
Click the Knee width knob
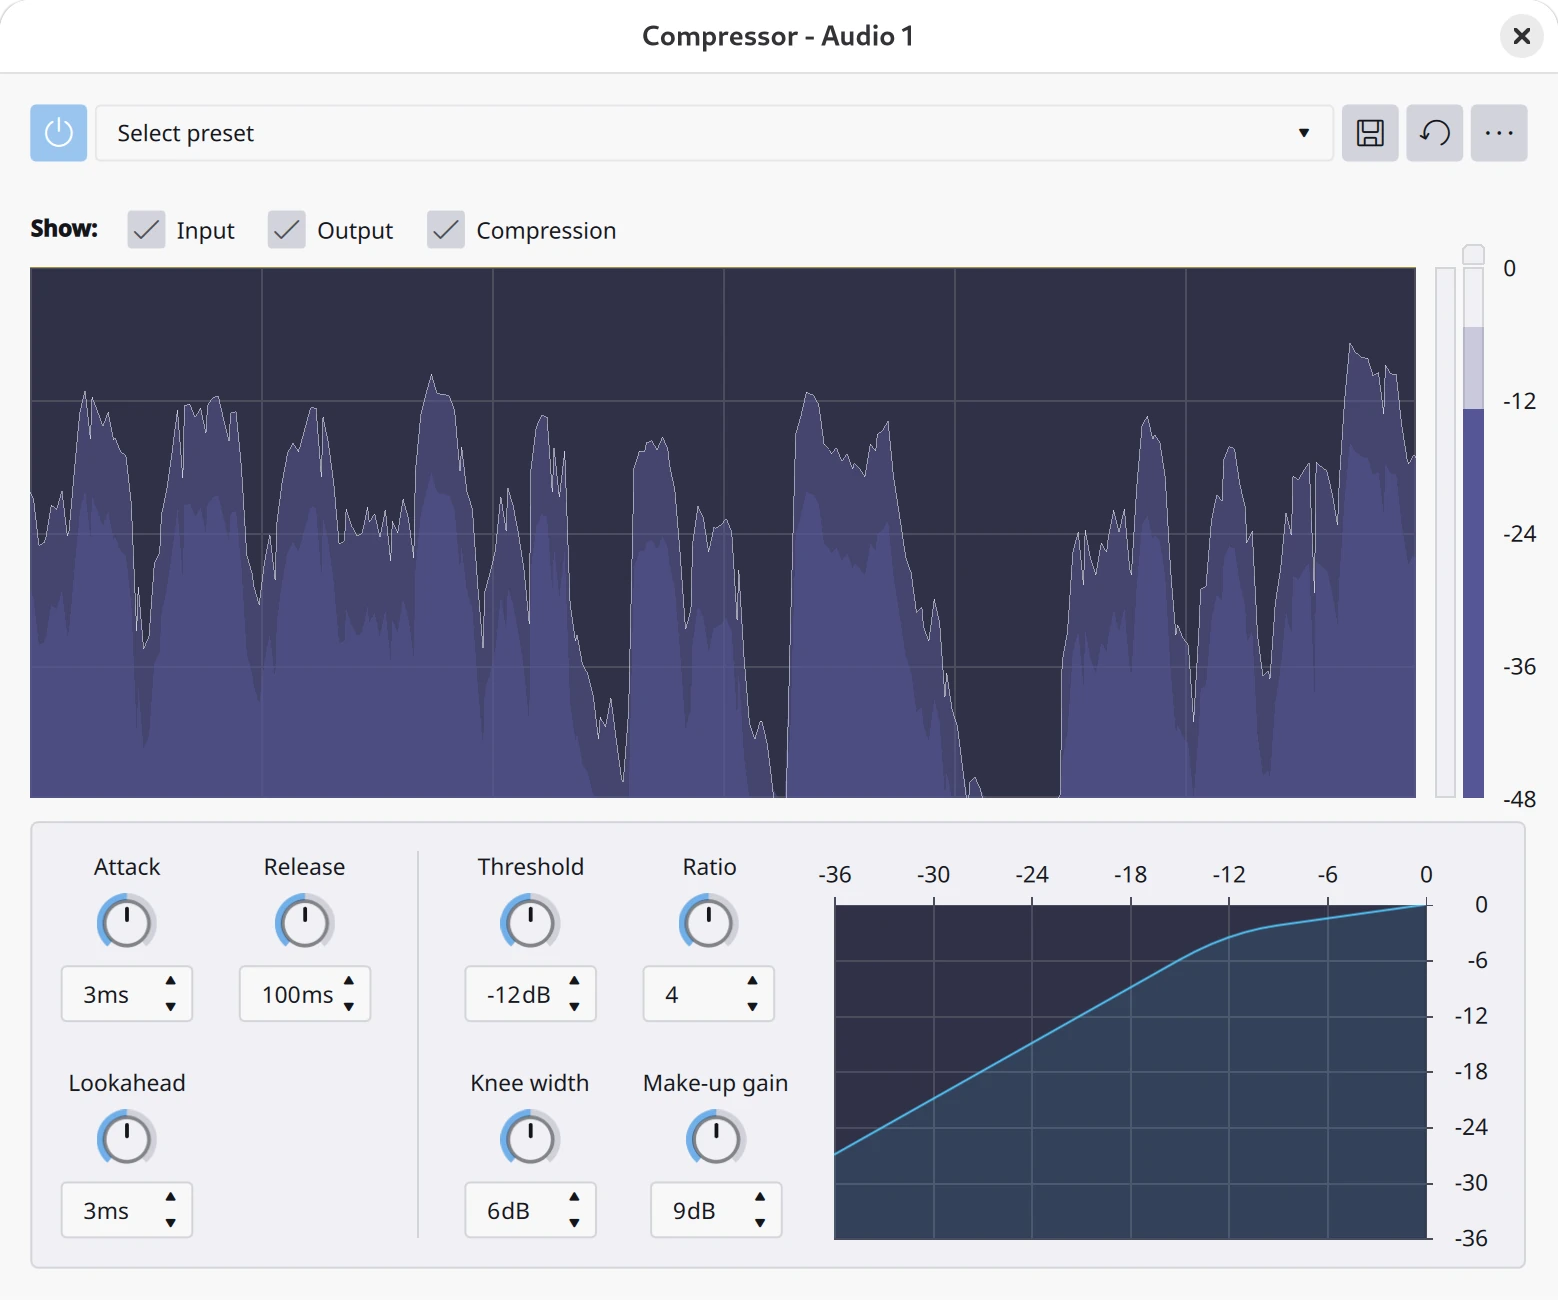coord(529,1138)
